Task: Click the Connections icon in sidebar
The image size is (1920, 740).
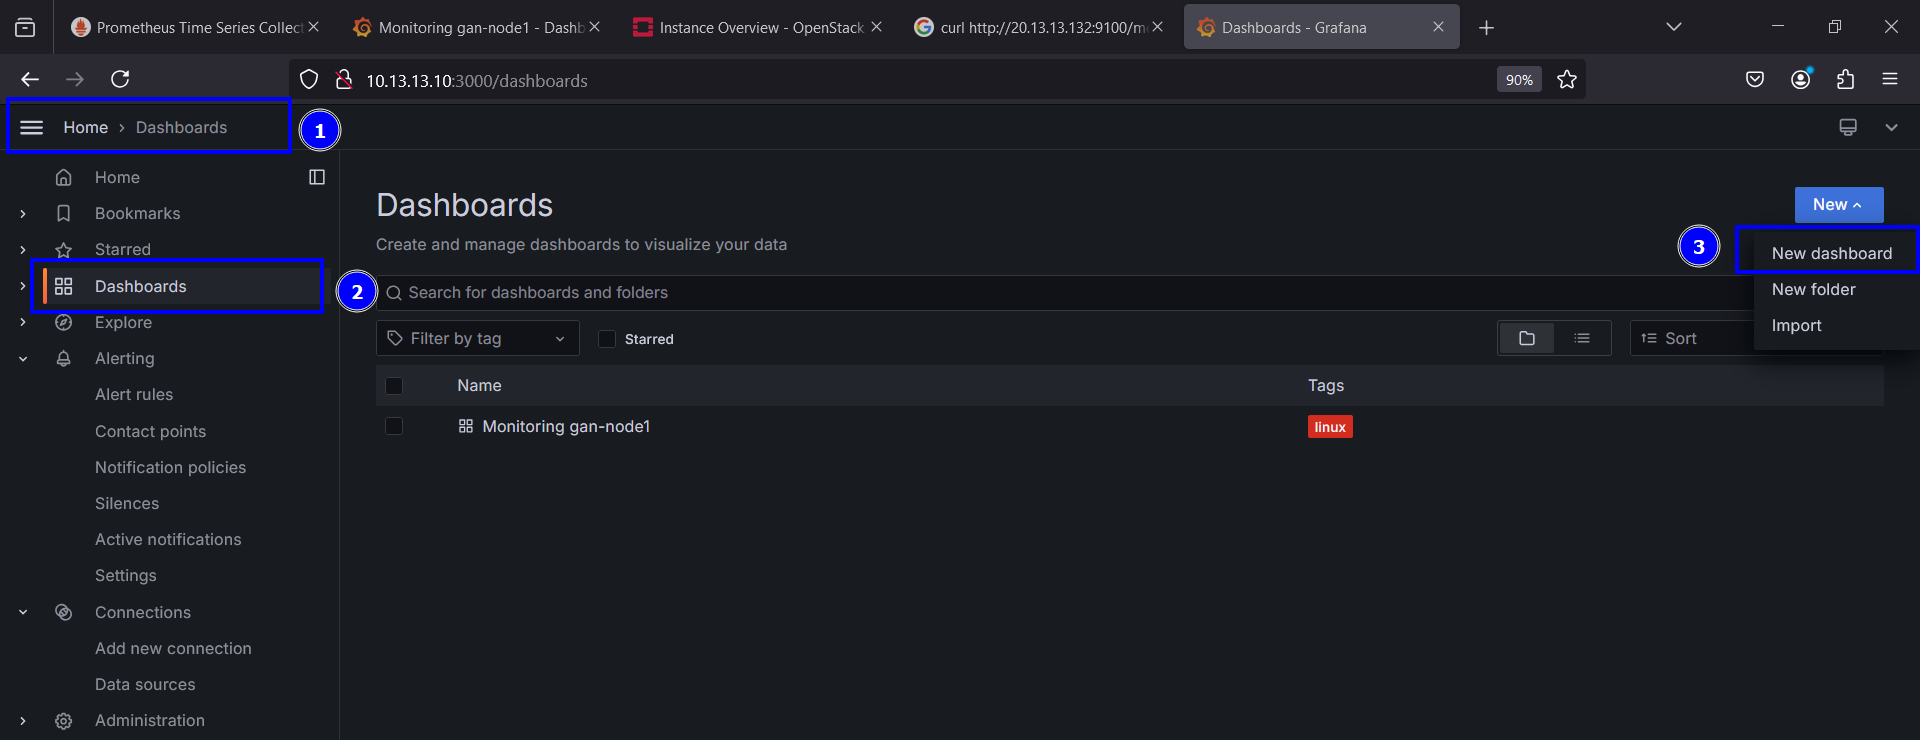Action: coord(64,612)
